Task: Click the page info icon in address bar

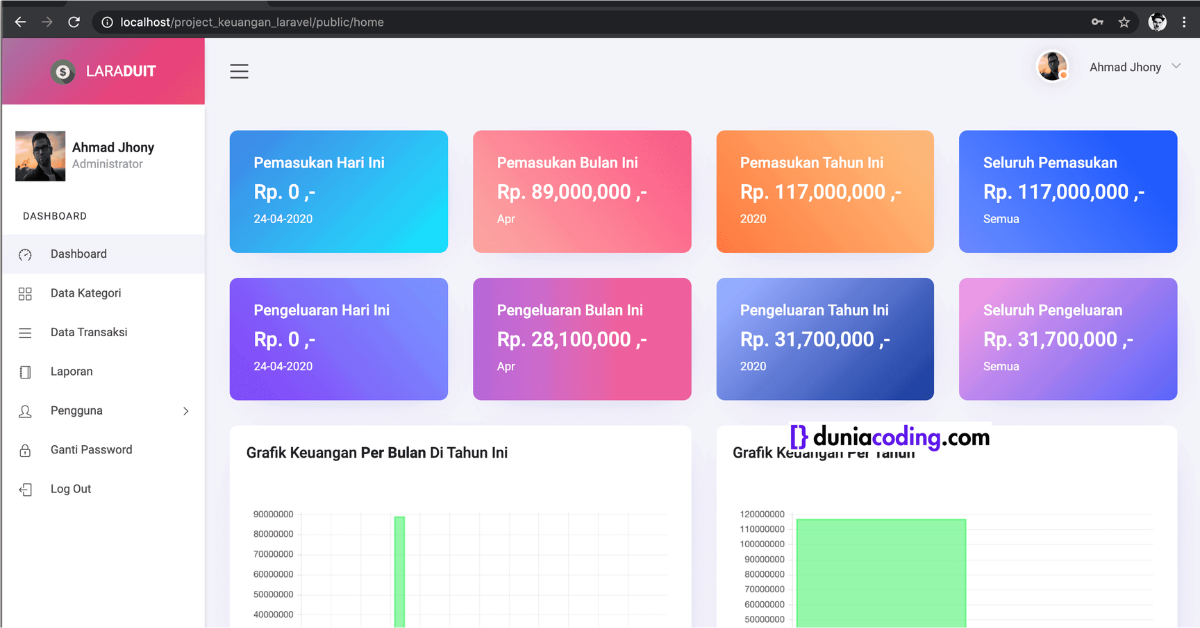Action: click(x=106, y=21)
